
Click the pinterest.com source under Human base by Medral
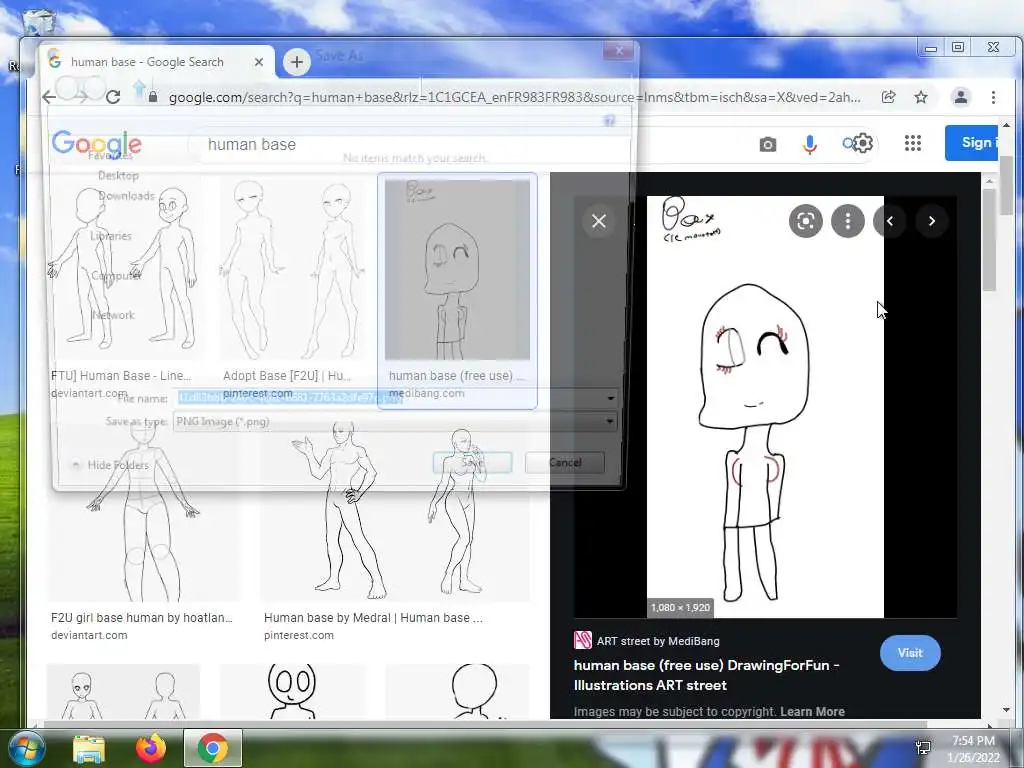[298, 635]
